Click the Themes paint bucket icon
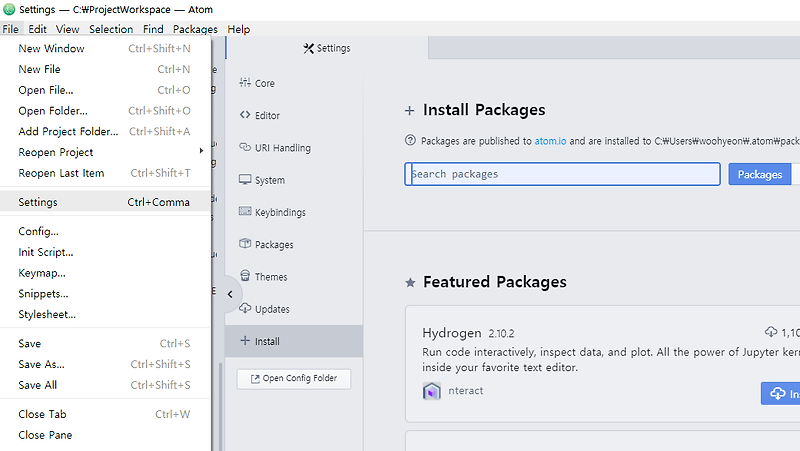 tap(245, 277)
